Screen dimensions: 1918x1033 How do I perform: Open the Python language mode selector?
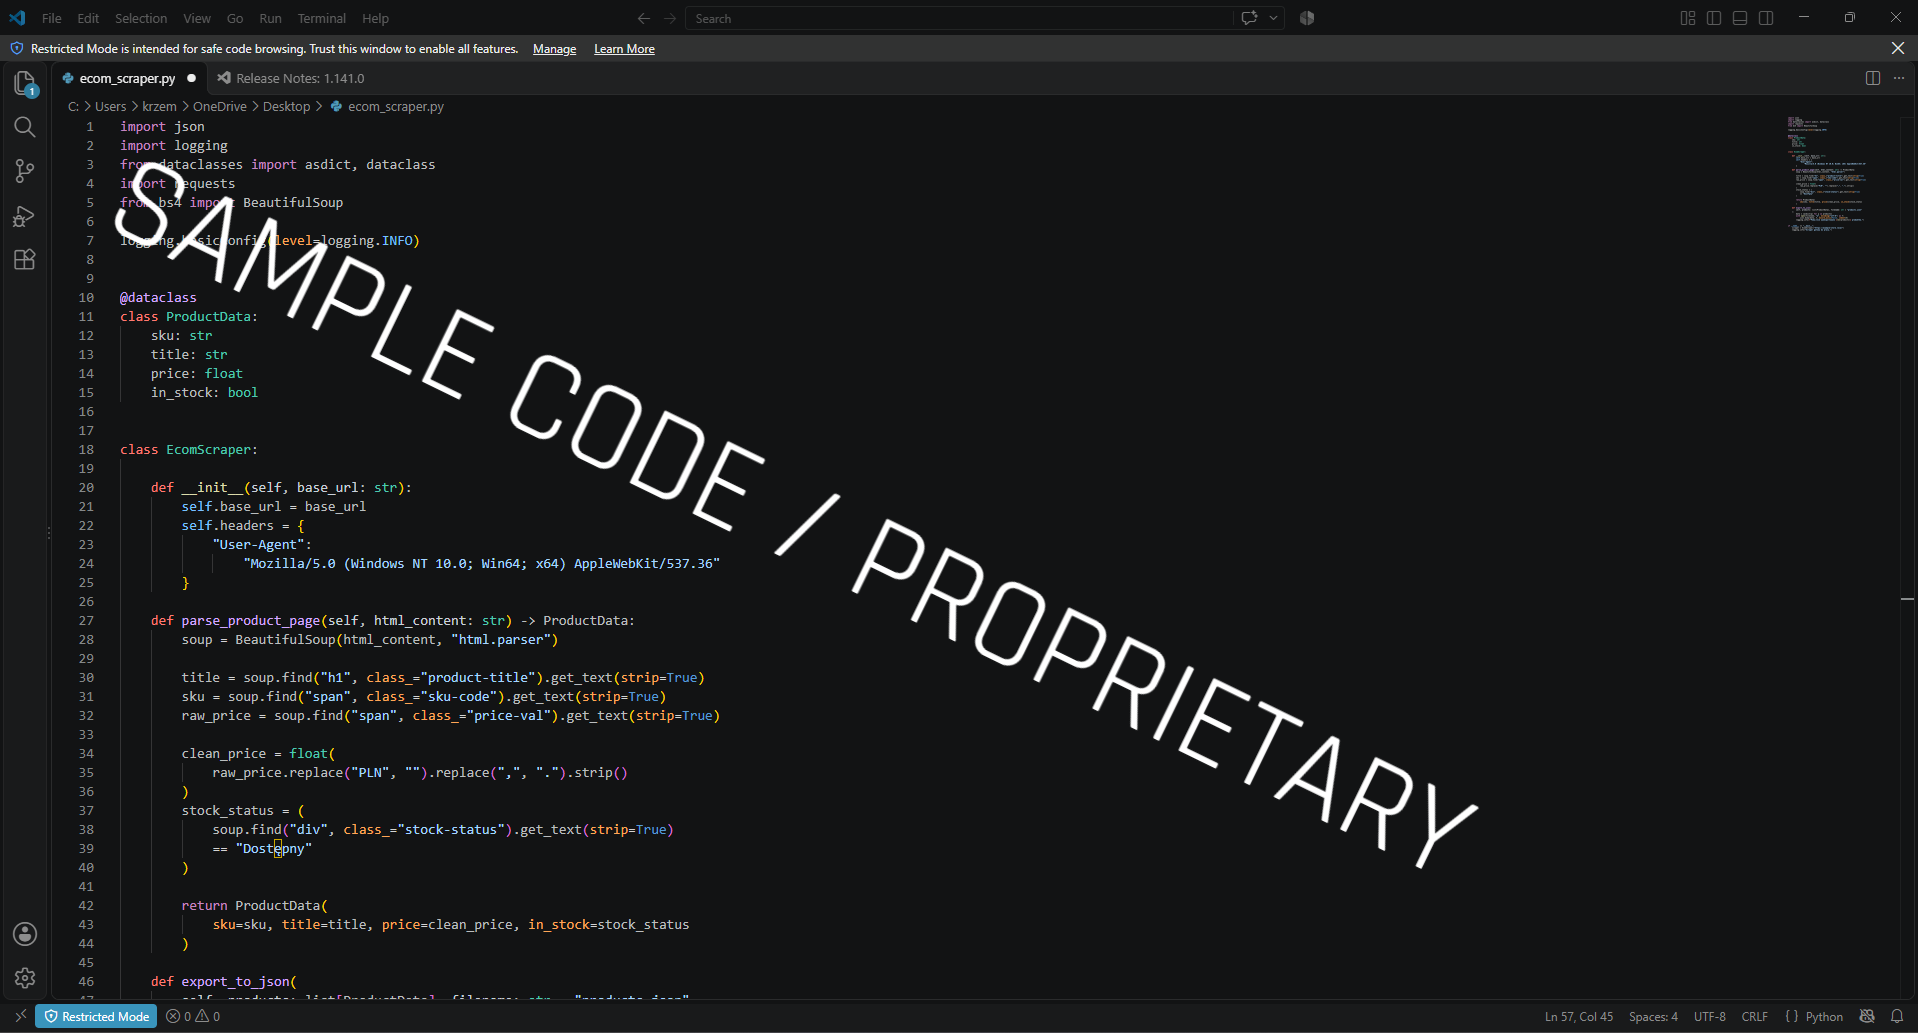click(1824, 1016)
